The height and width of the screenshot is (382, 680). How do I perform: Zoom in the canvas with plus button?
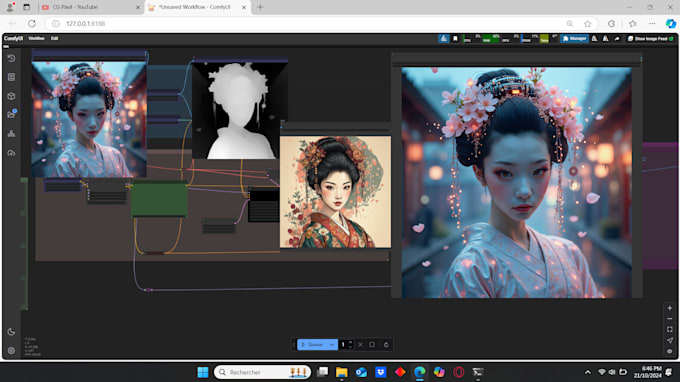(x=670, y=308)
